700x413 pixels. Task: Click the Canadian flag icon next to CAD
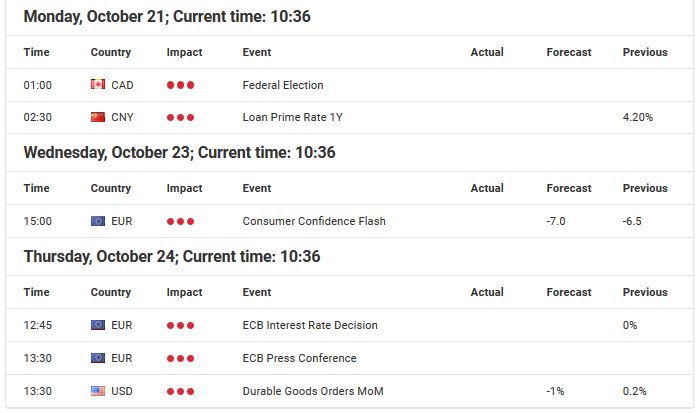coord(98,84)
